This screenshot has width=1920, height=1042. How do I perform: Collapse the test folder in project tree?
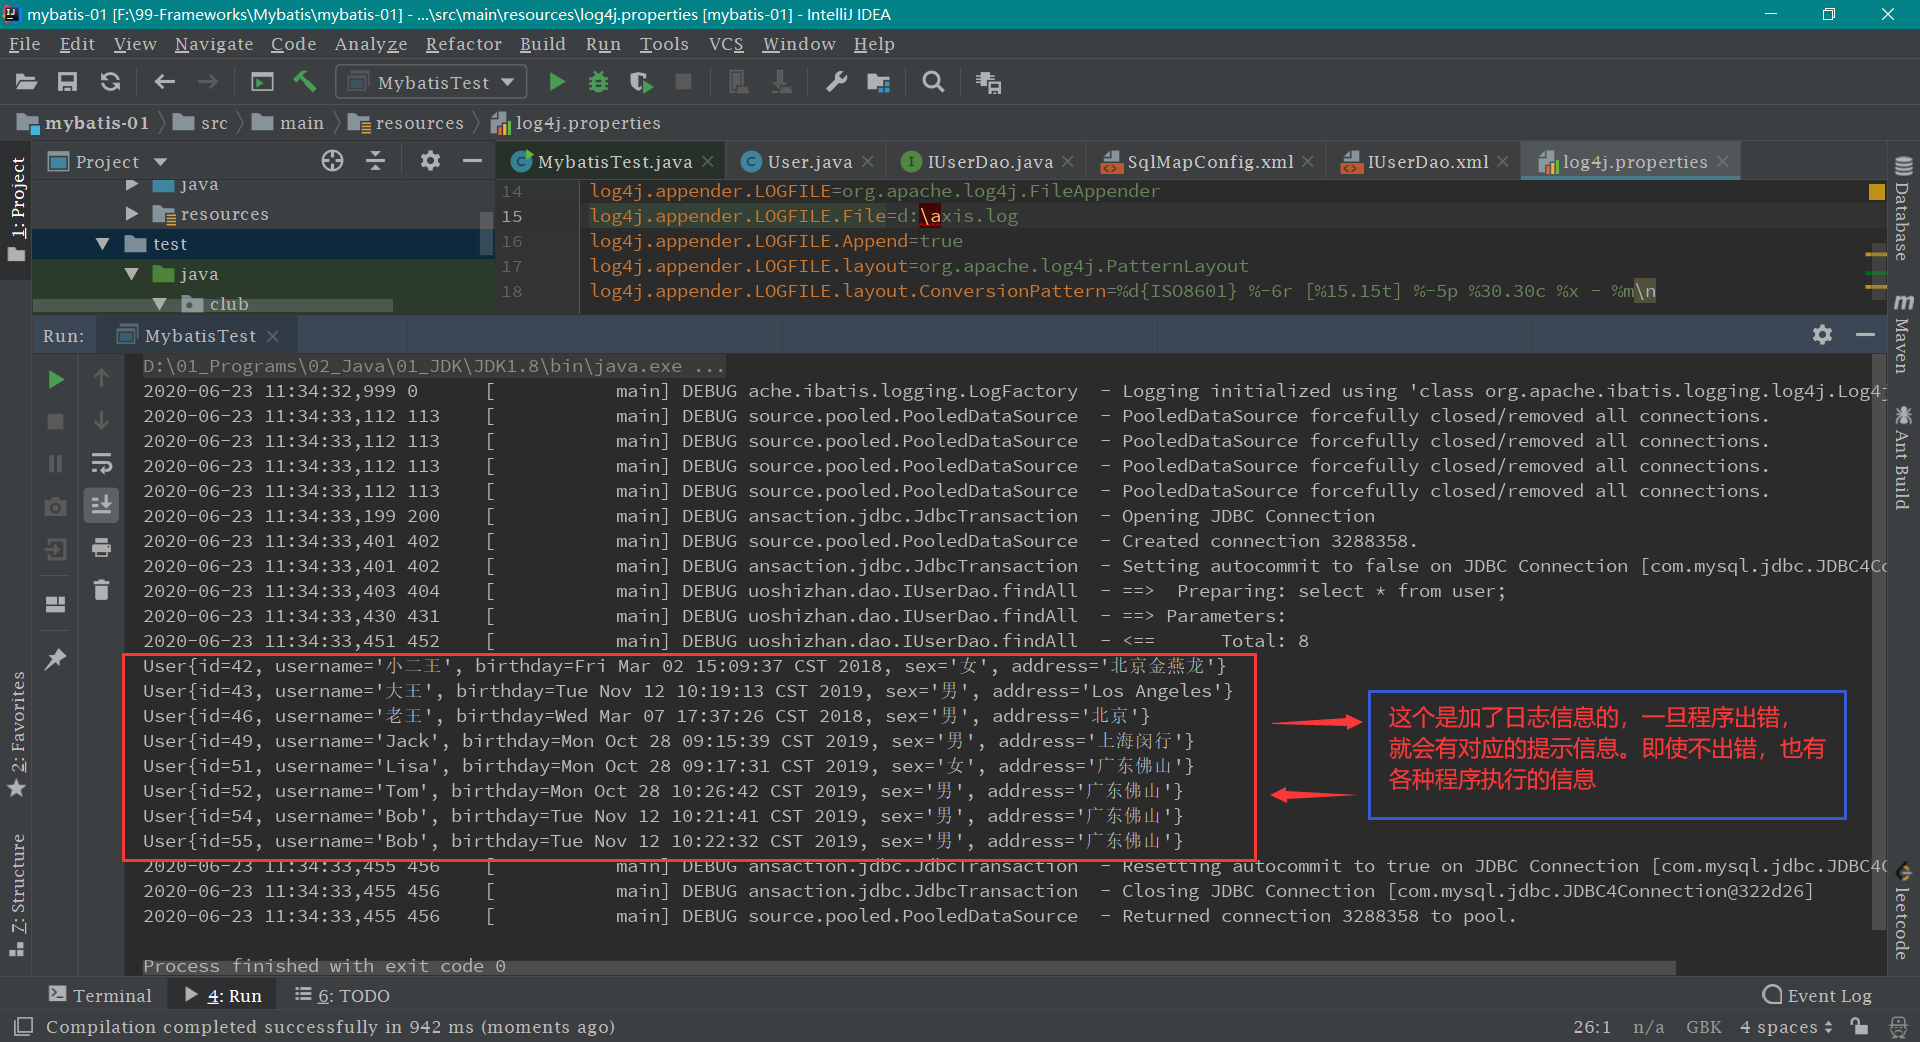point(103,244)
